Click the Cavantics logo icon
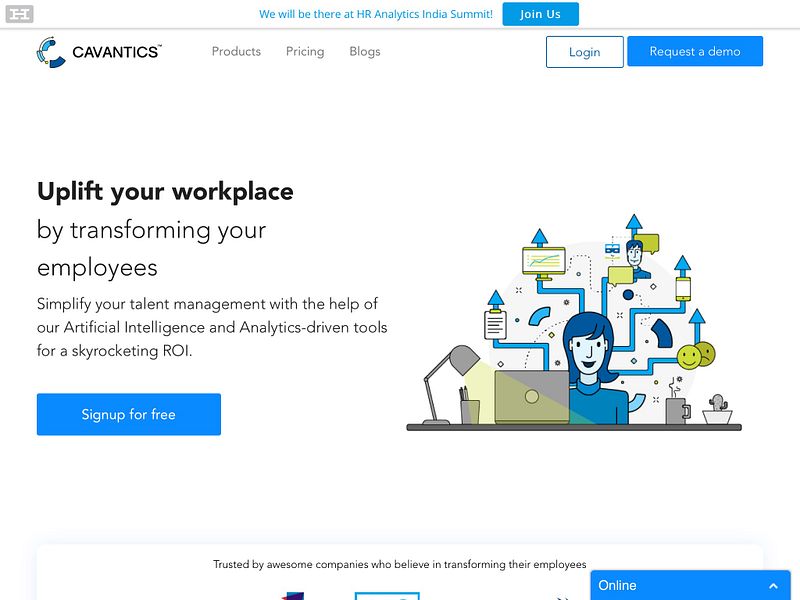Screen dimensions: 800x600 tap(51, 52)
